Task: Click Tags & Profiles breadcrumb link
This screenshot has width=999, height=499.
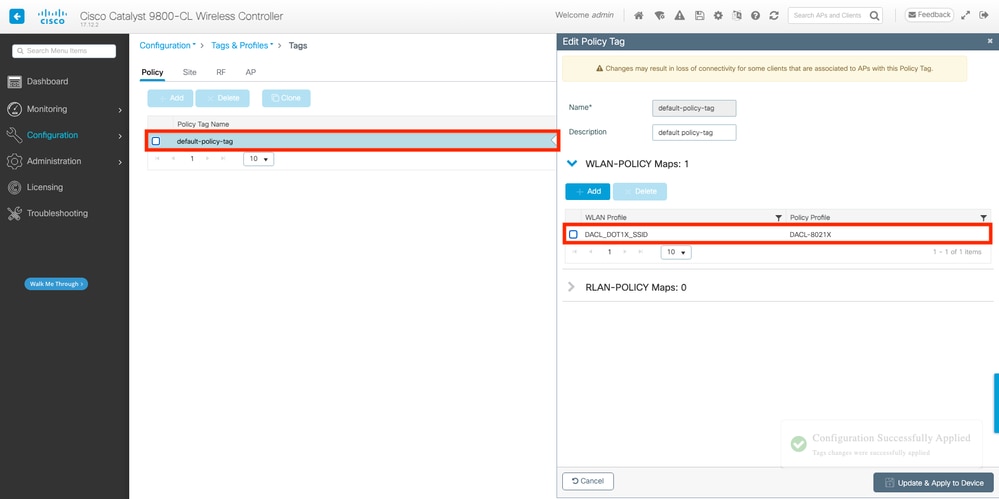Action: tap(240, 45)
